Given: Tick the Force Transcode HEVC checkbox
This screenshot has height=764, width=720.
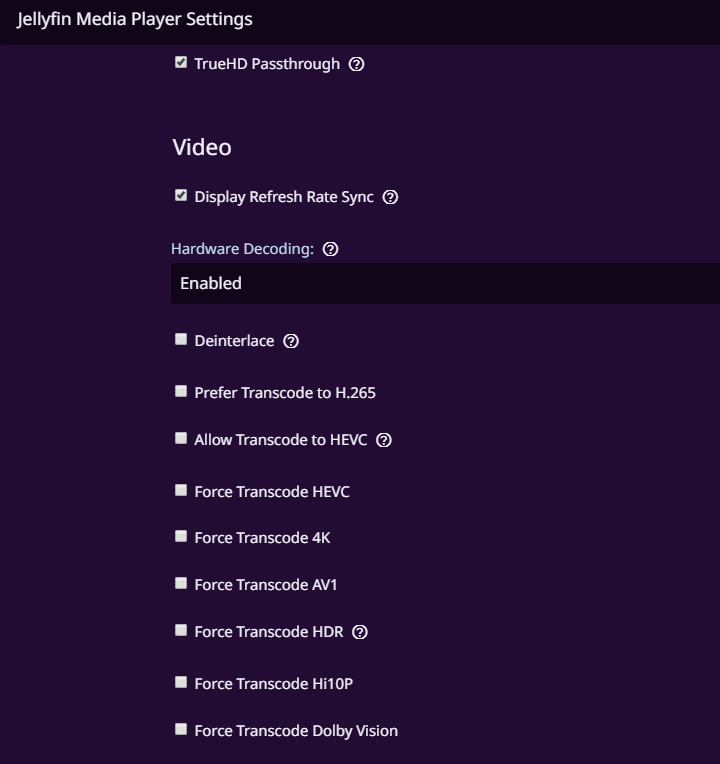Looking at the screenshot, I should [x=181, y=491].
